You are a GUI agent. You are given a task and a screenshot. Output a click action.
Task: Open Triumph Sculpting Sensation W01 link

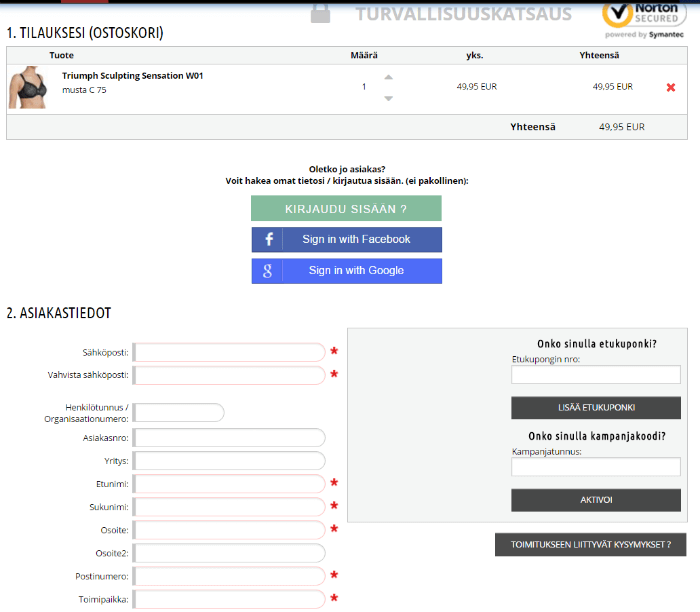click(132, 75)
